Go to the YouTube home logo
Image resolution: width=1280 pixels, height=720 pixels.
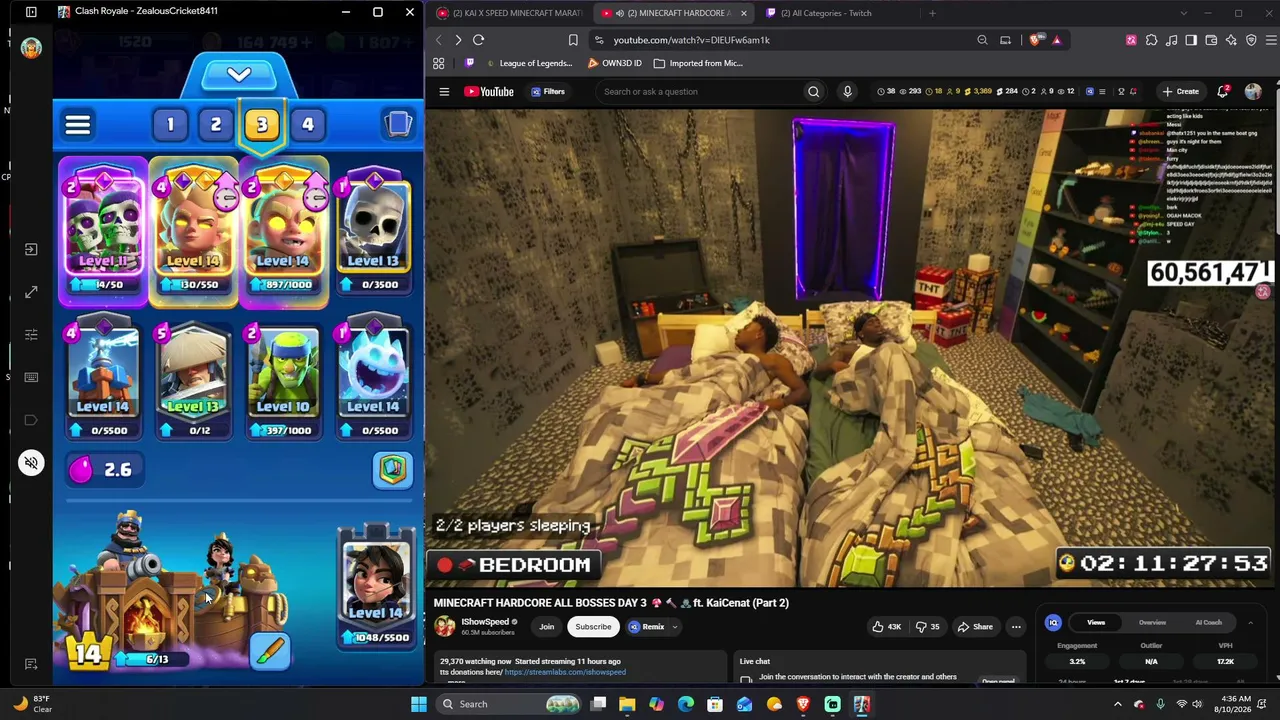pos(489,92)
